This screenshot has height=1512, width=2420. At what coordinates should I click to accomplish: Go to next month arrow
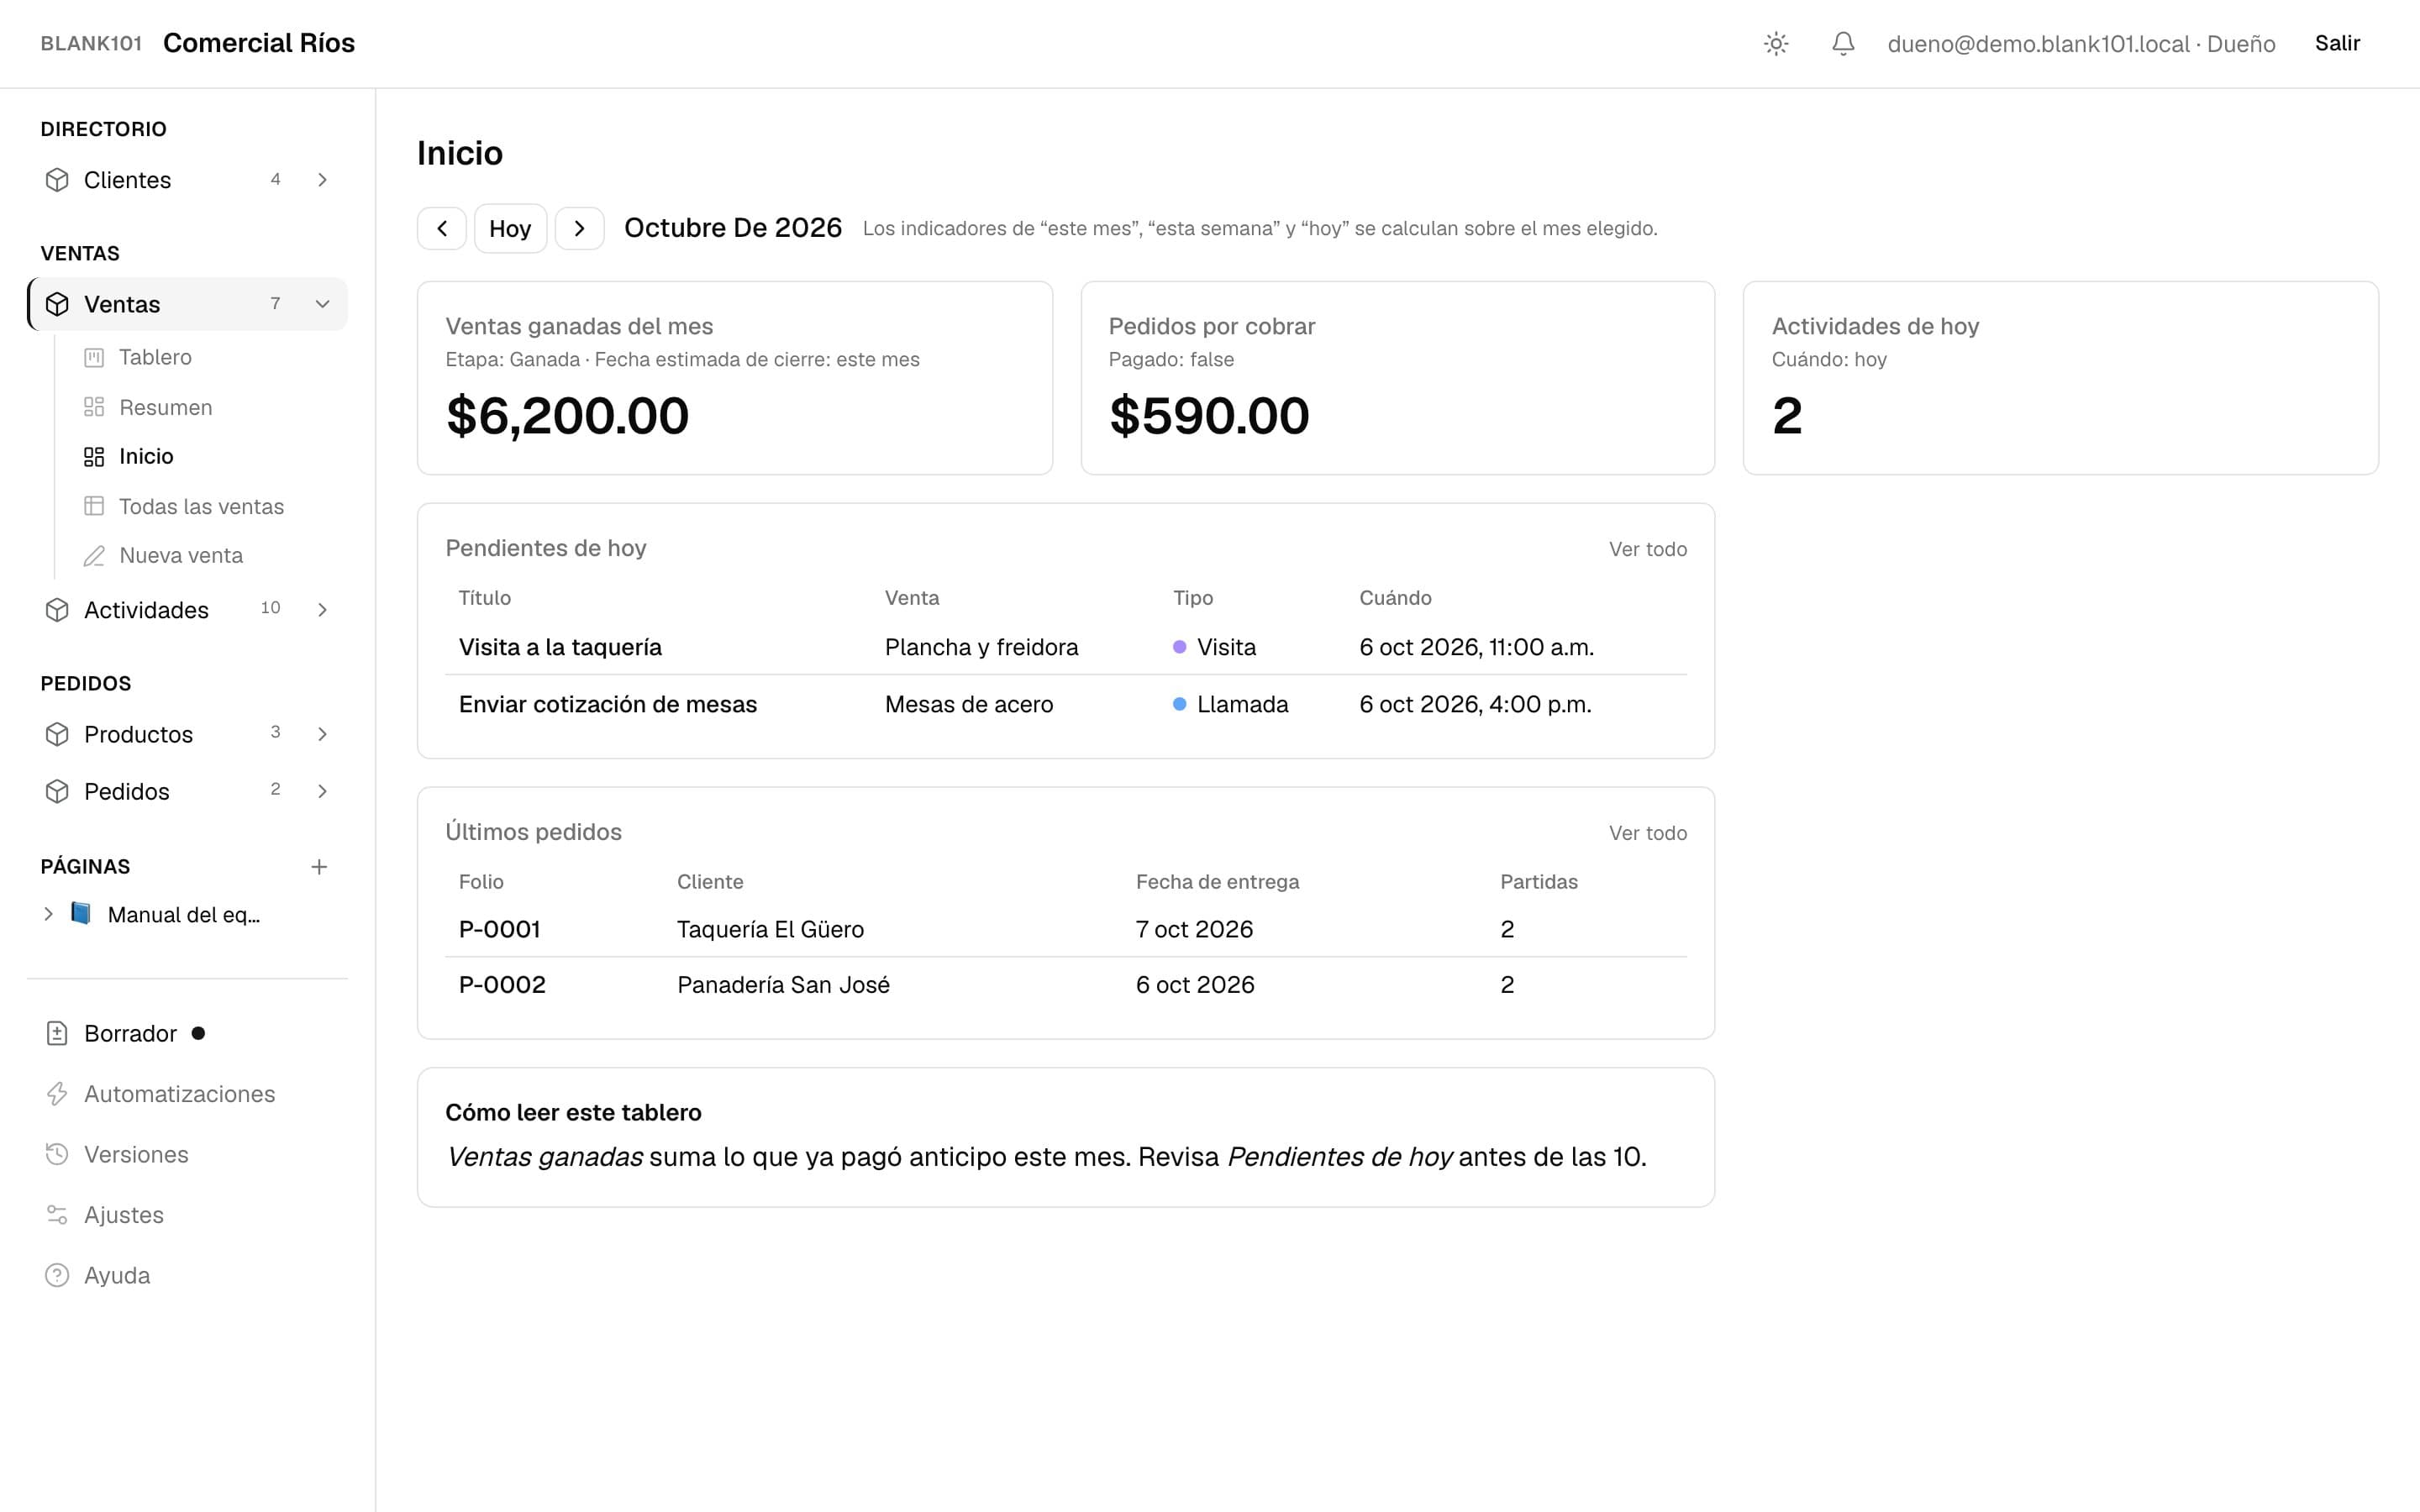click(579, 228)
